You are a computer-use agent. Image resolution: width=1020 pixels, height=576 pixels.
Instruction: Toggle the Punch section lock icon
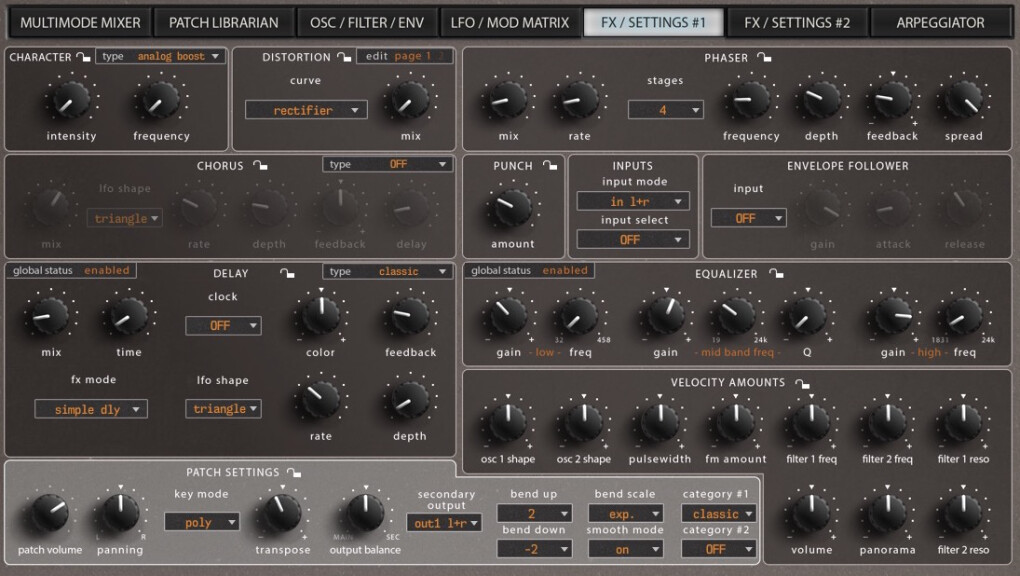[550, 165]
